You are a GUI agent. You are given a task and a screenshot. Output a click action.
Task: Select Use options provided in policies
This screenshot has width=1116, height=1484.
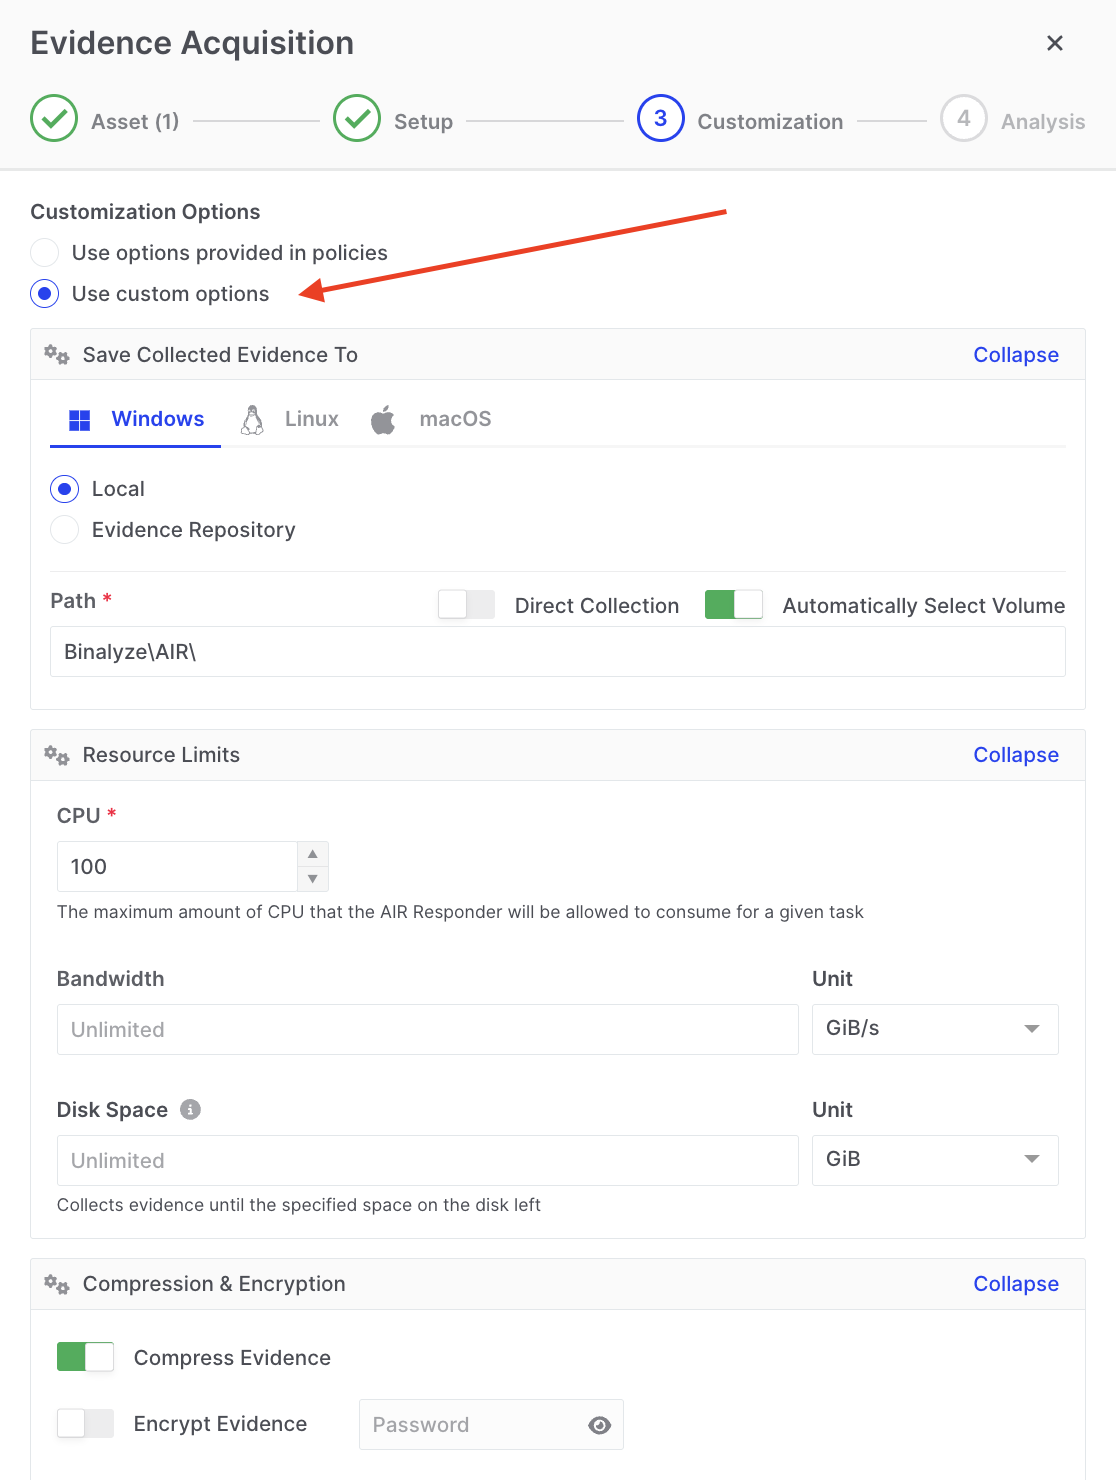pos(45,253)
